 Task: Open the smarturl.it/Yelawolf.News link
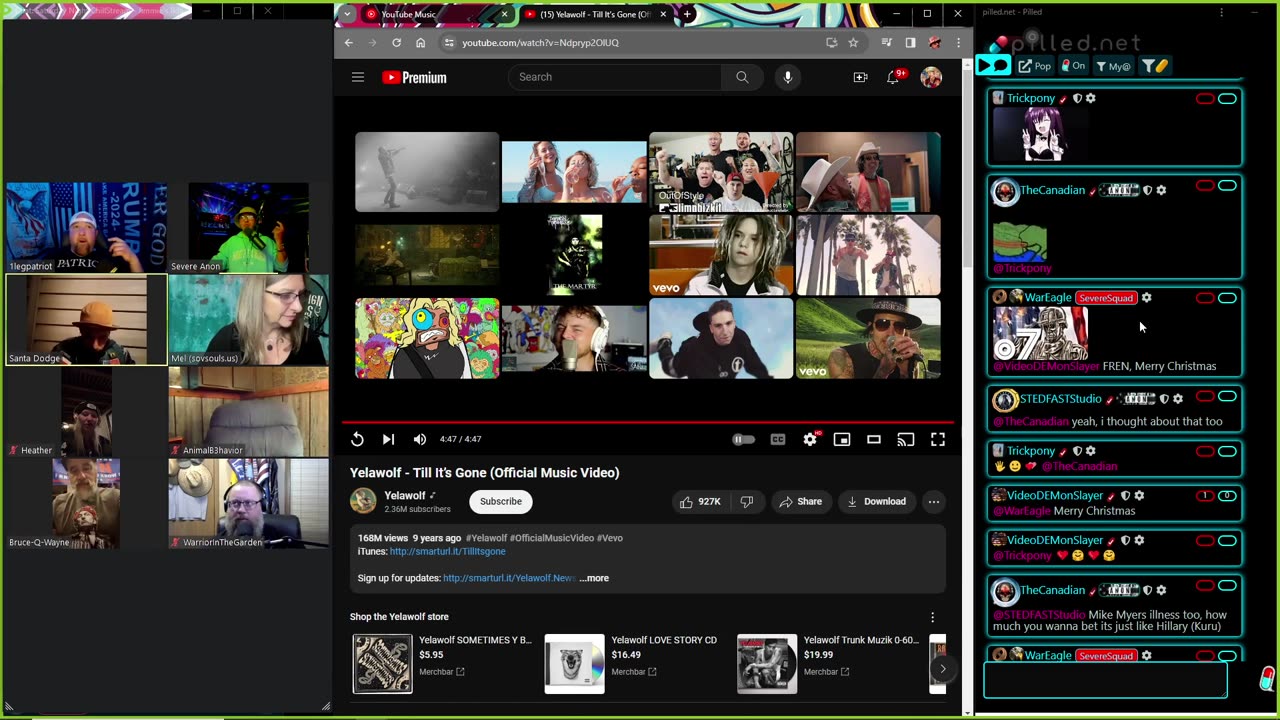[509, 578]
